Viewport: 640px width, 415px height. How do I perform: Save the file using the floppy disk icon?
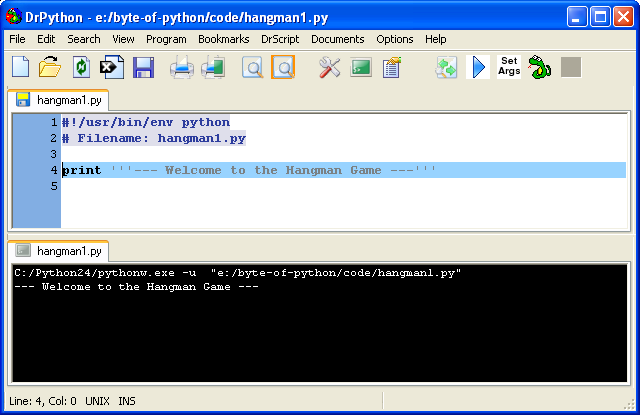[143, 67]
